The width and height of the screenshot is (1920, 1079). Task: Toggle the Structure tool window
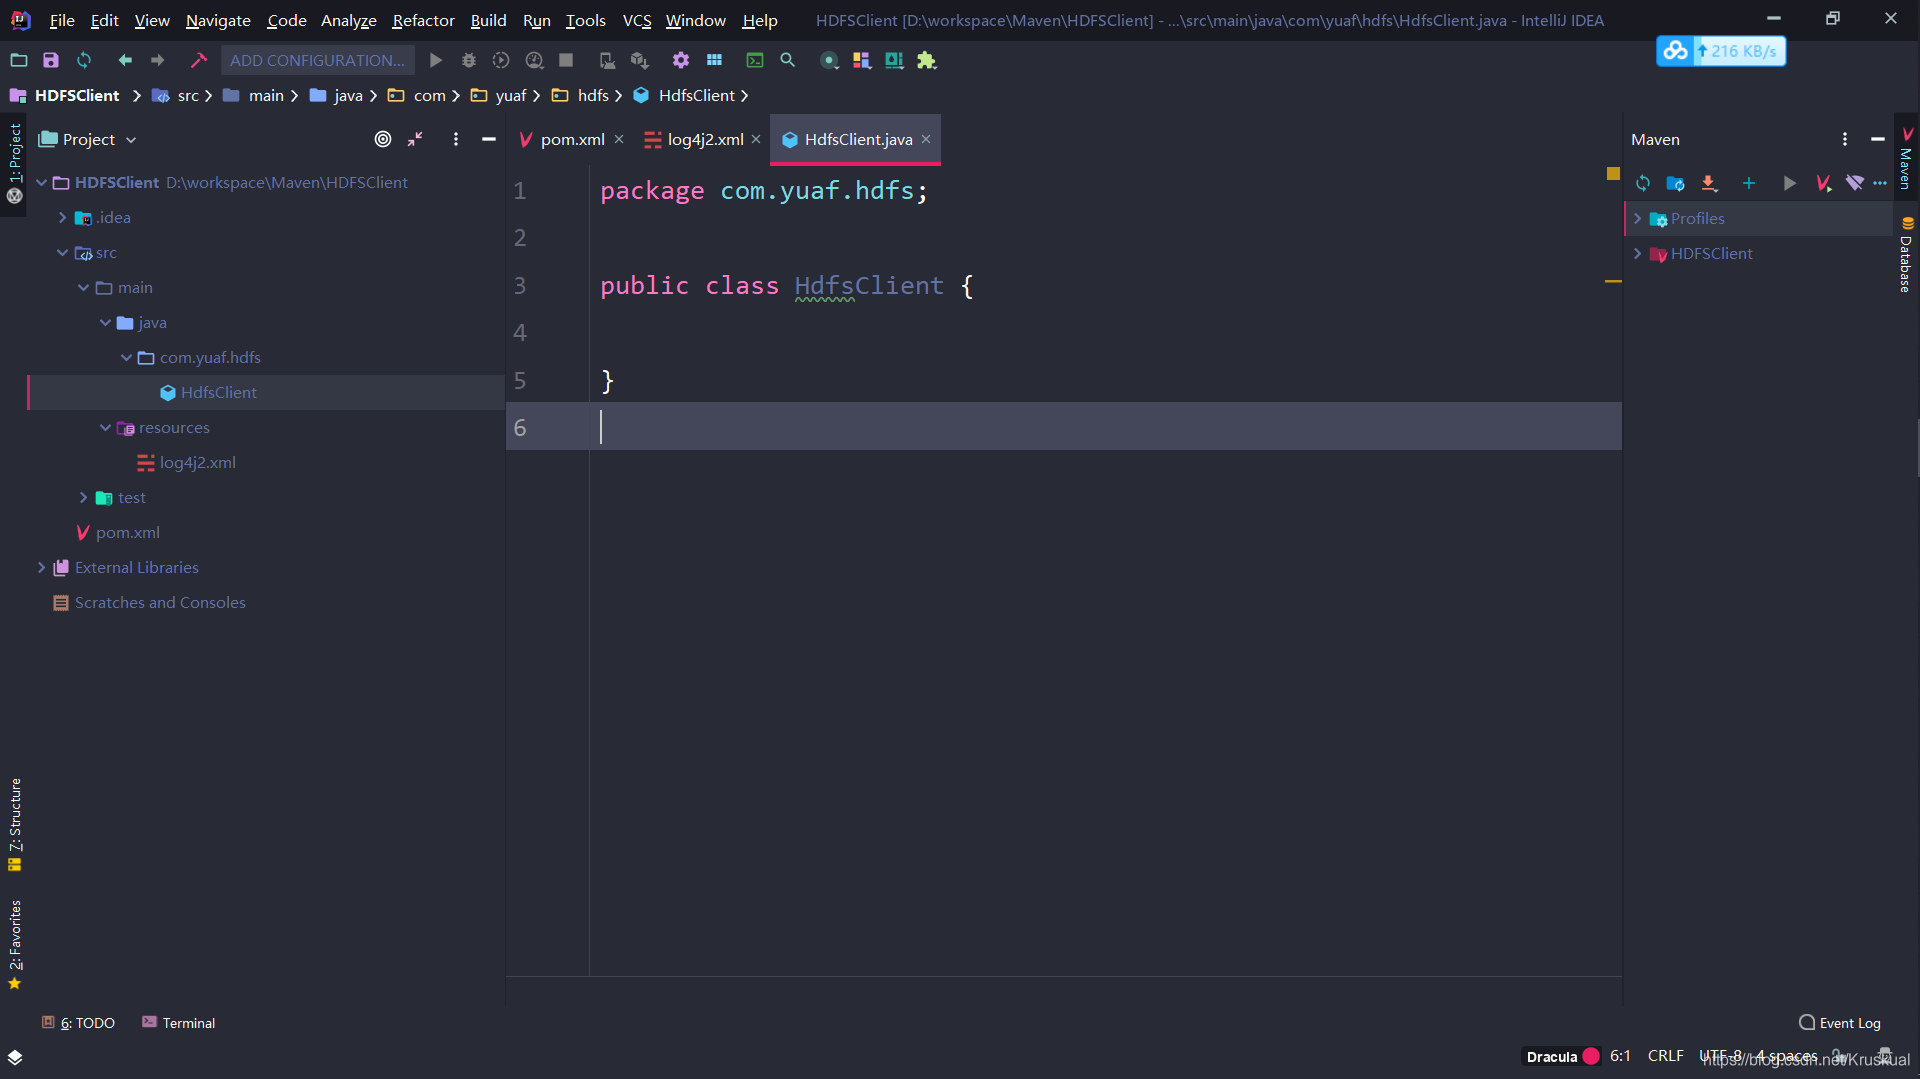(14, 824)
